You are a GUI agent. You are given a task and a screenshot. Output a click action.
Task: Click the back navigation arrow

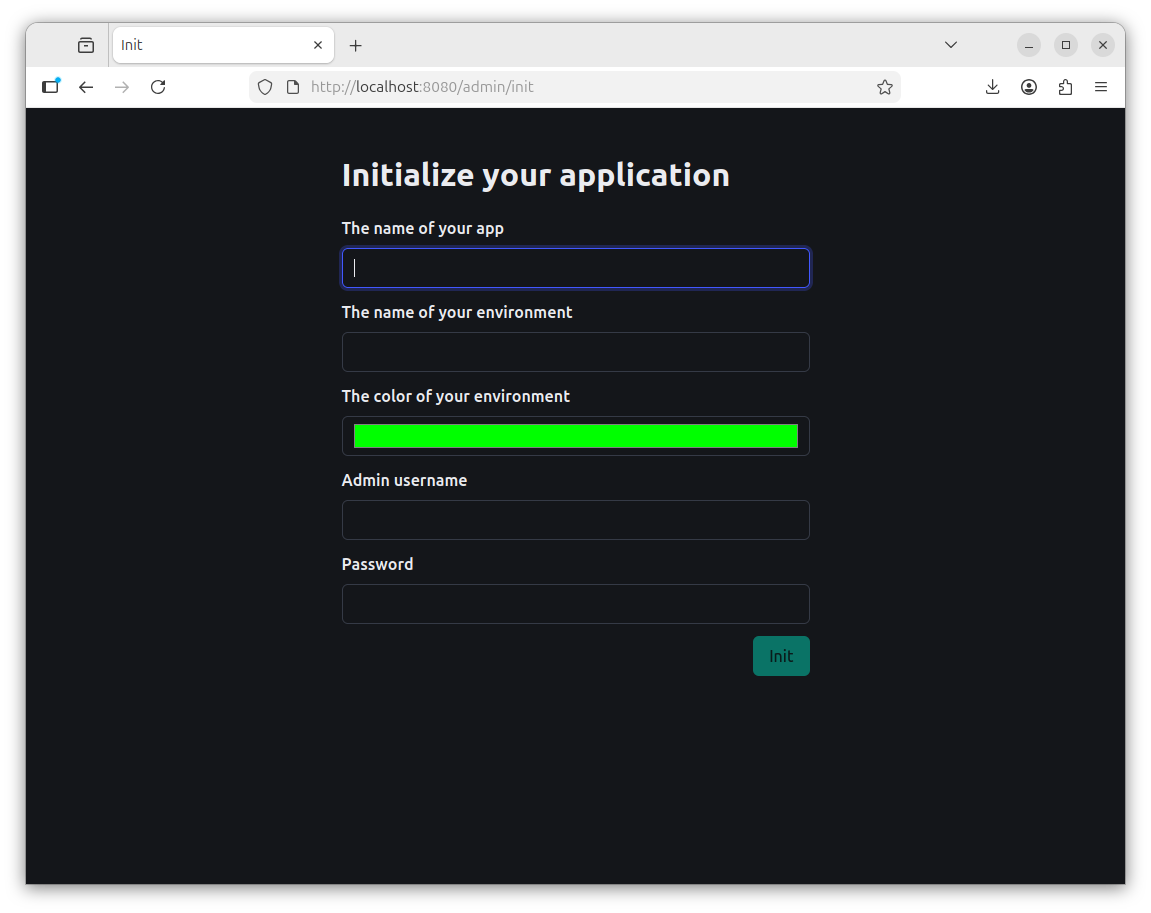[86, 87]
